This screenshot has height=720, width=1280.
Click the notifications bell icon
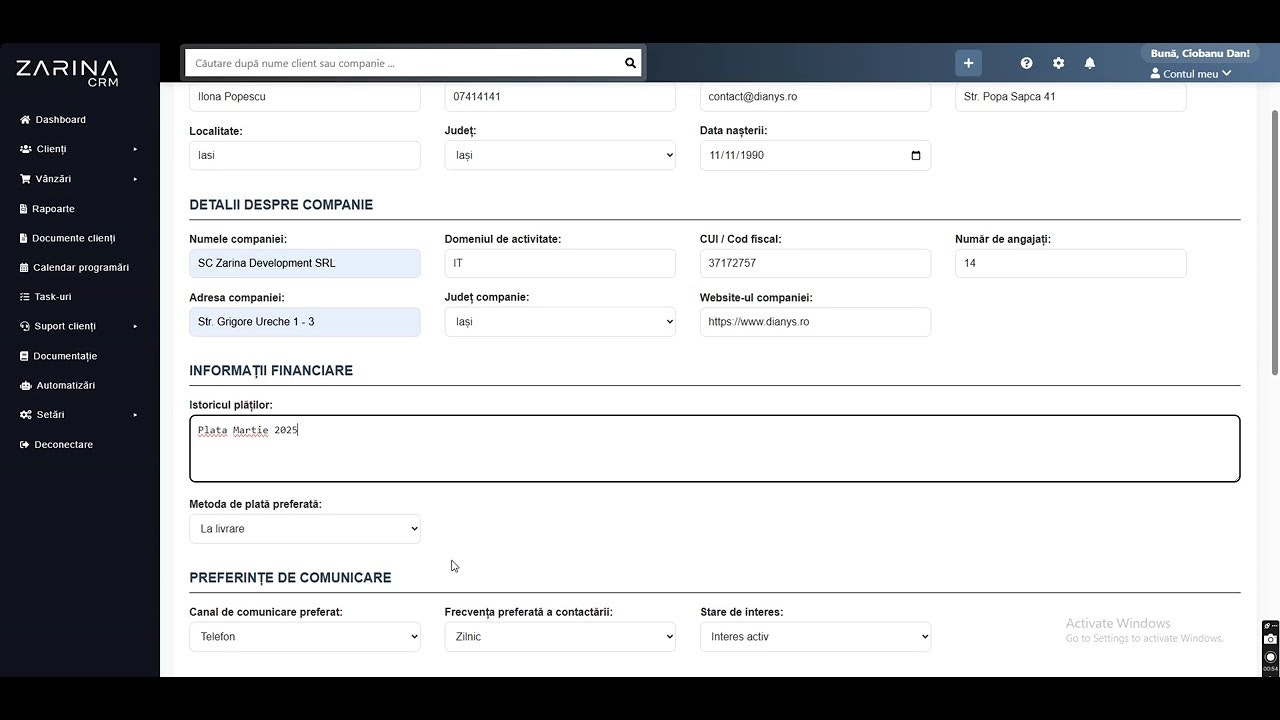1090,62
